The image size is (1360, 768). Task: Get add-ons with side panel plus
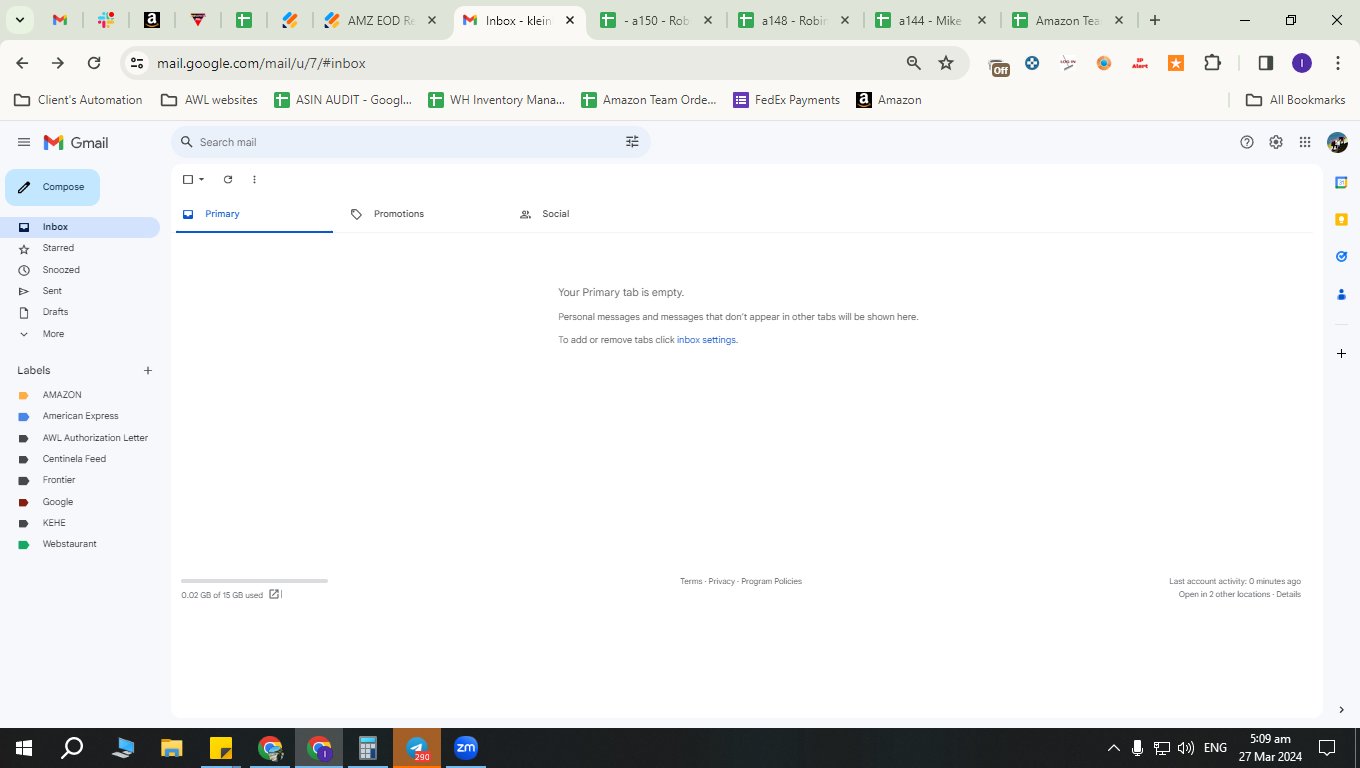coord(1342,354)
